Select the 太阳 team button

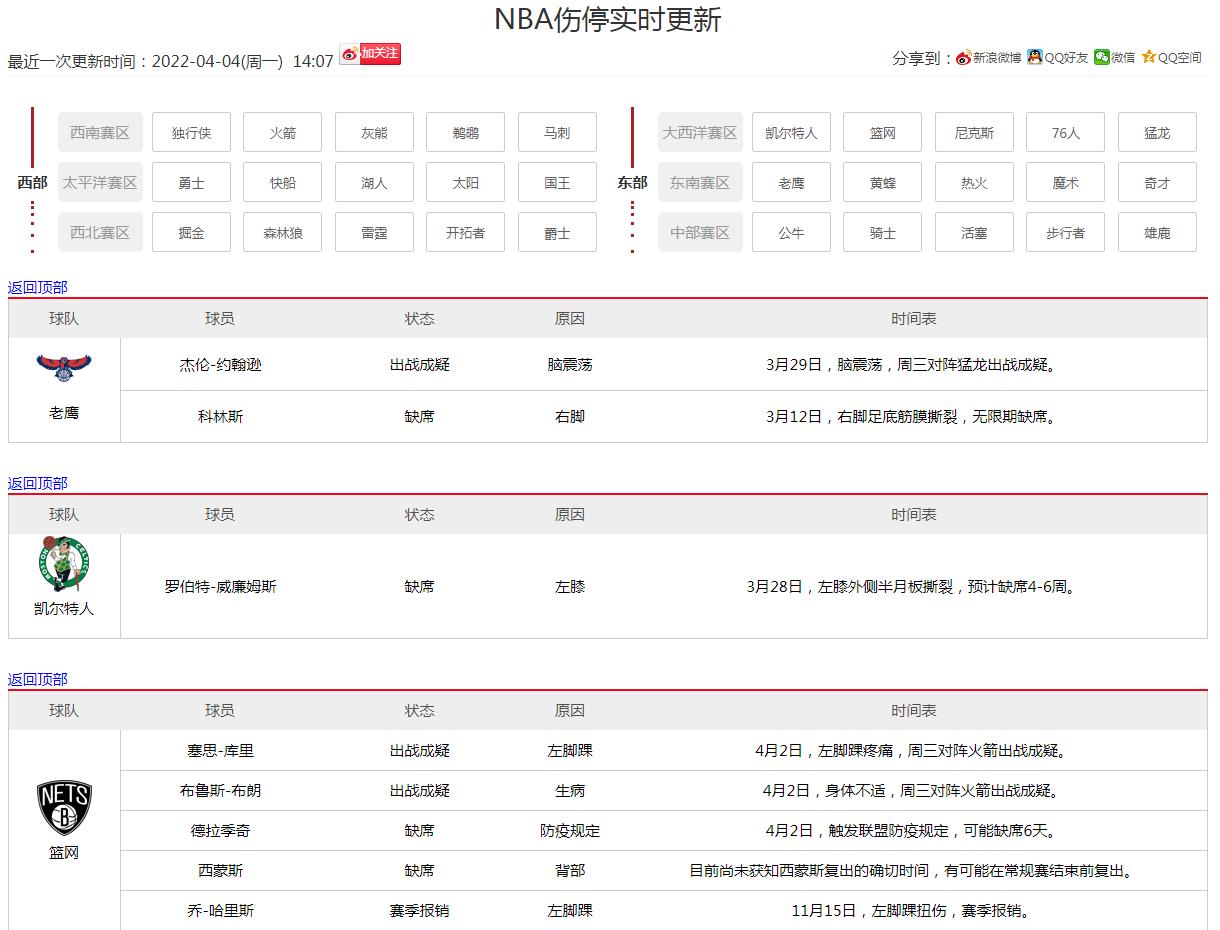coord(466,182)
